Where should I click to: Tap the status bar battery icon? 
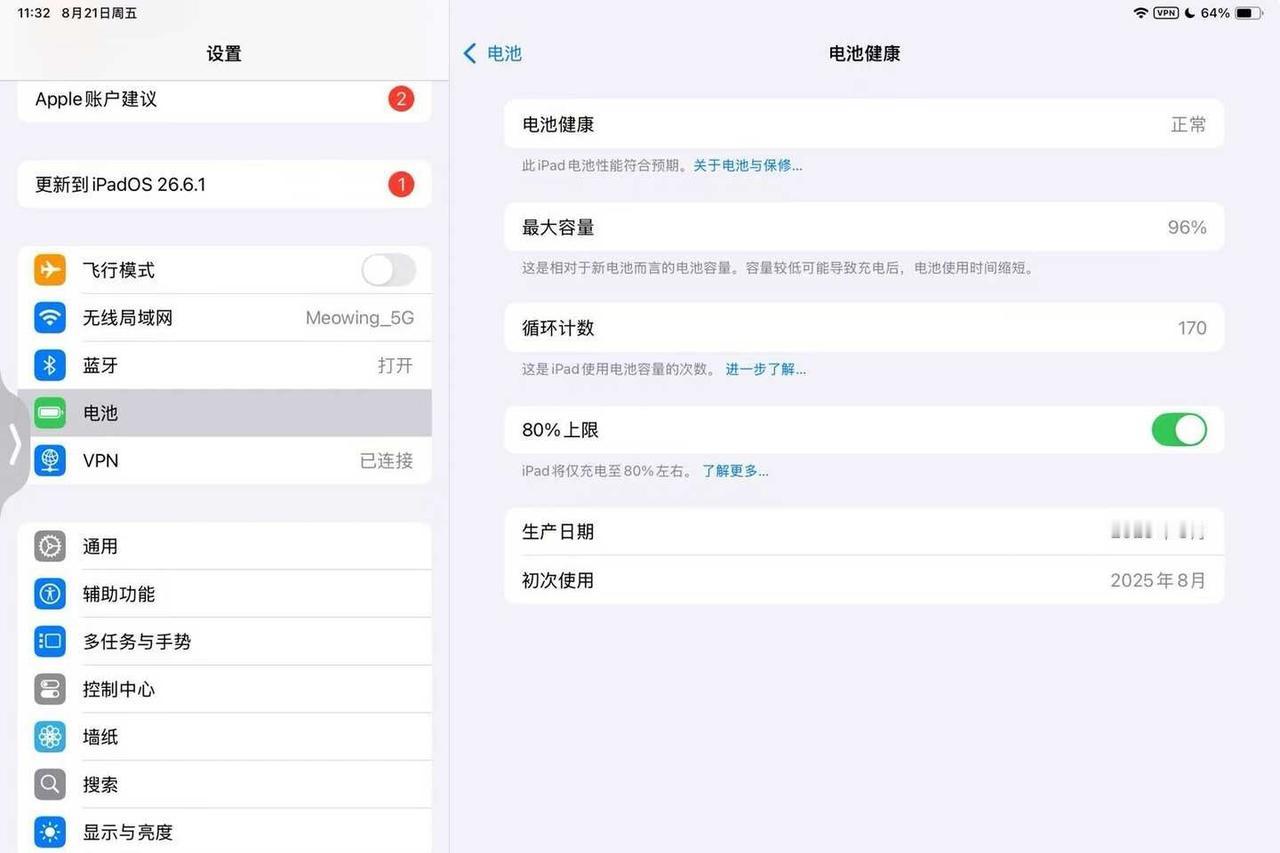[x=1248, y=13]
